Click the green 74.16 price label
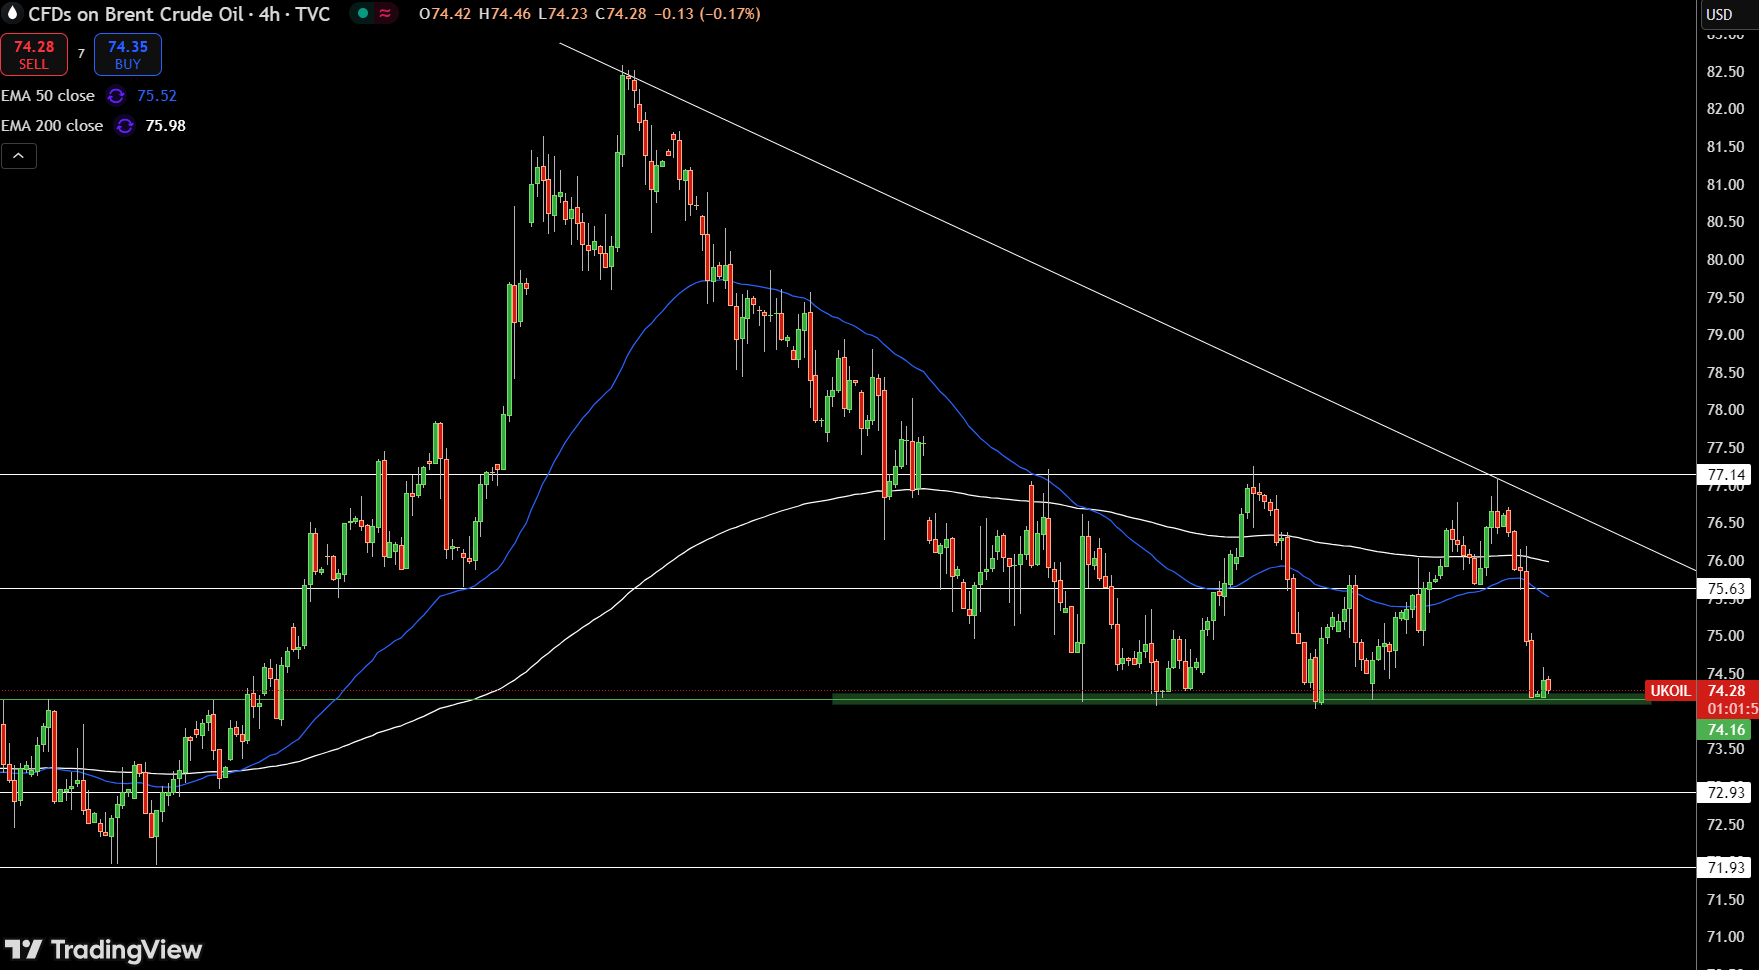Image resolution: width=1759 pixels, height=970 pixels. [1726, 730]
